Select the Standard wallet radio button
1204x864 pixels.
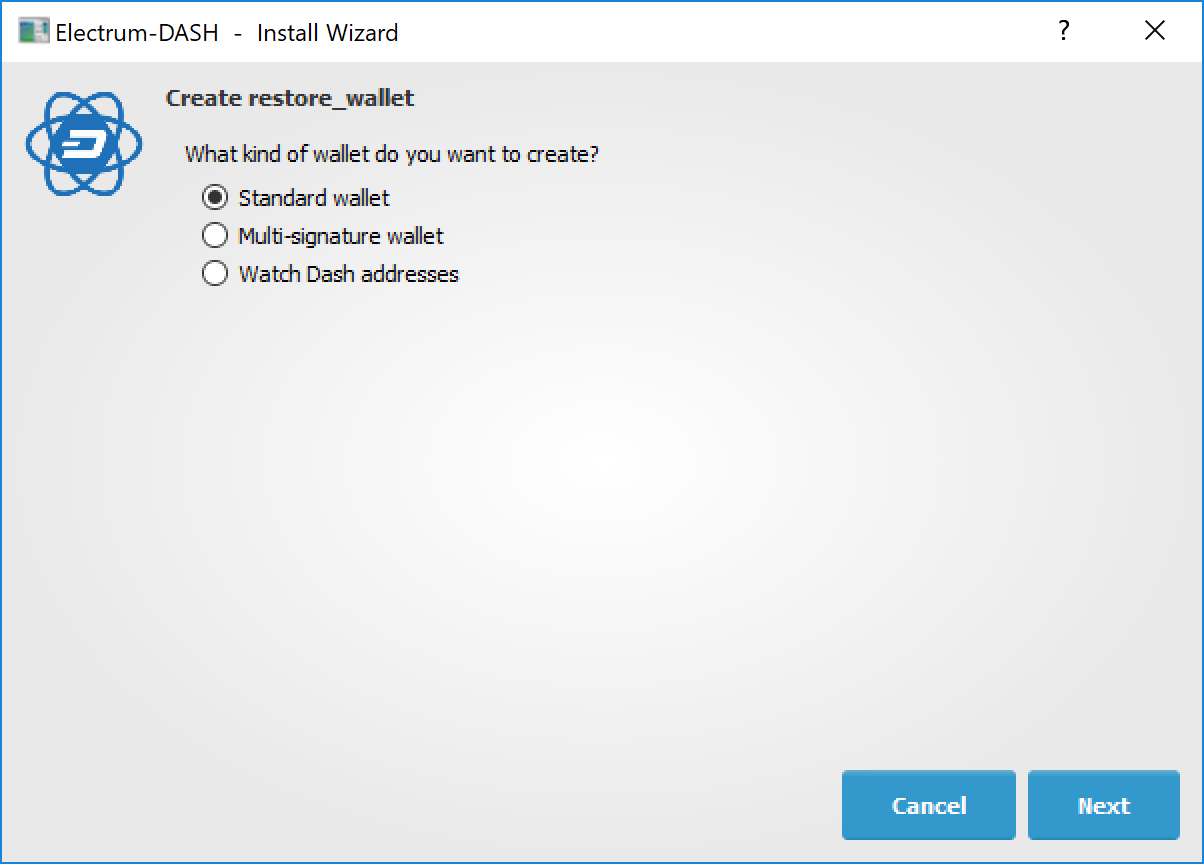[215, 198]
